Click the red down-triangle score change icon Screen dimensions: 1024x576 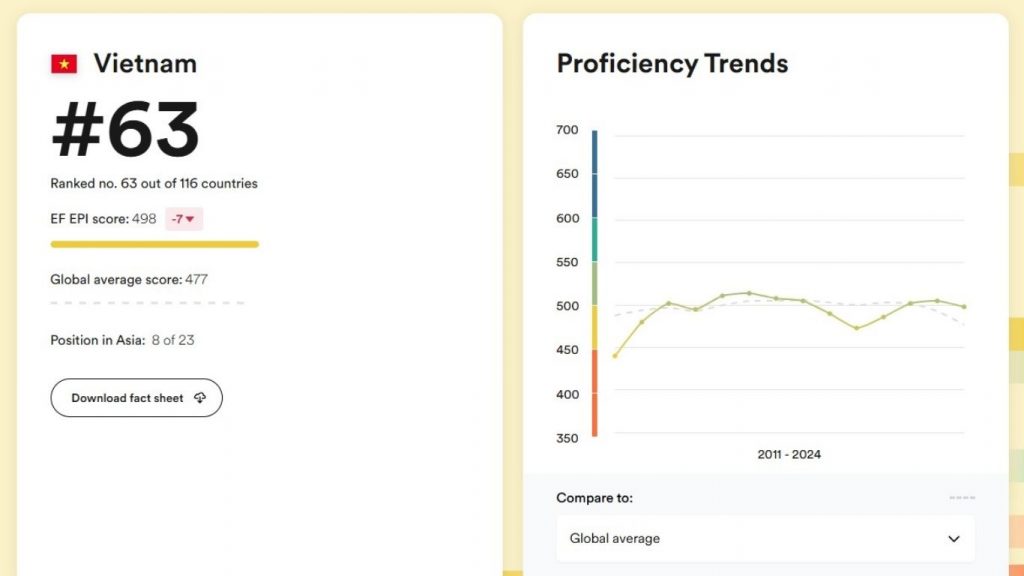pos(190,219)
